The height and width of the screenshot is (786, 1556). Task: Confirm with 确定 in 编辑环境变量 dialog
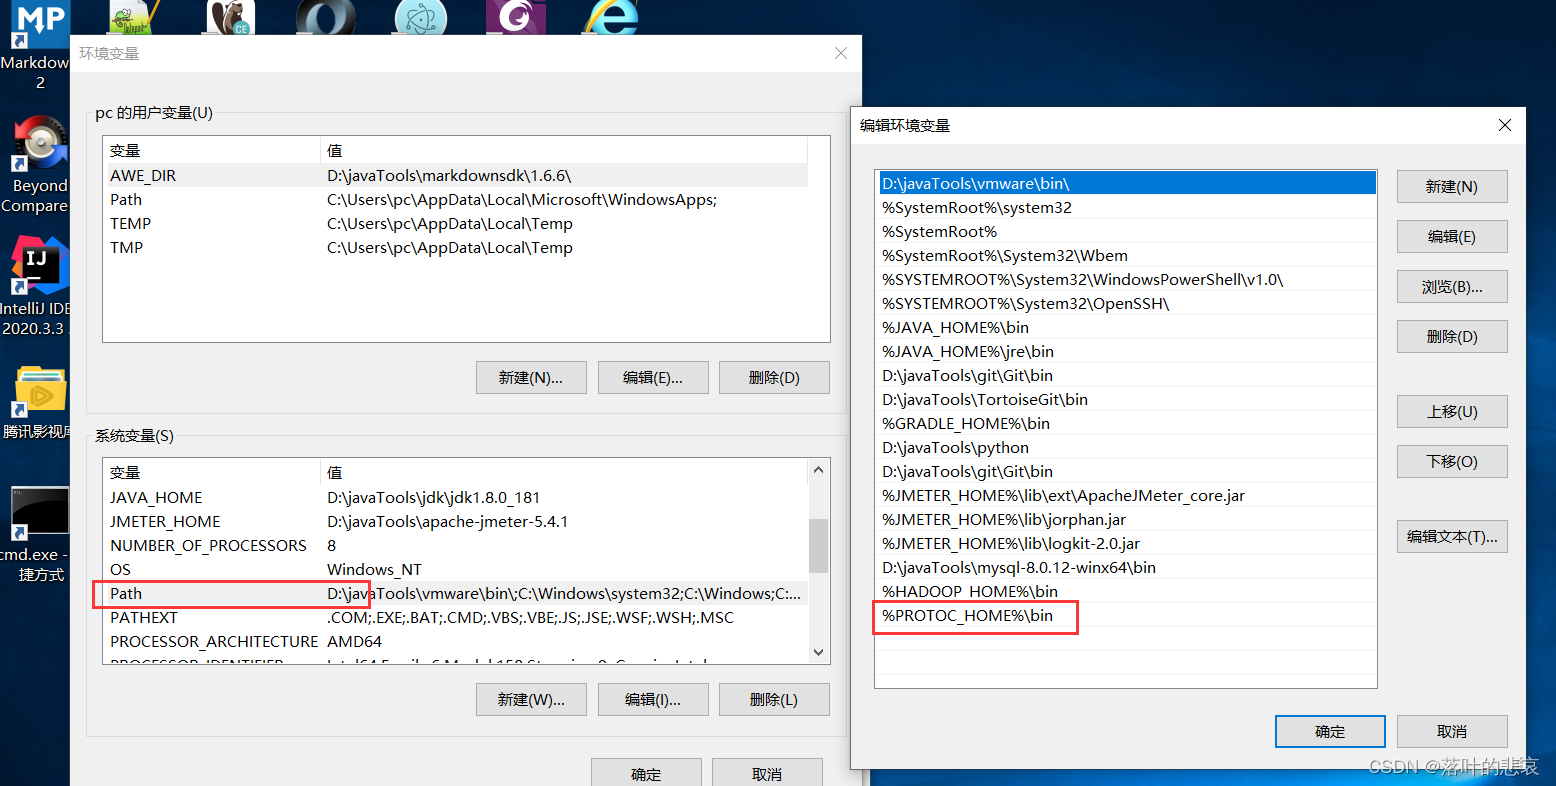(x=1330, y=731)
